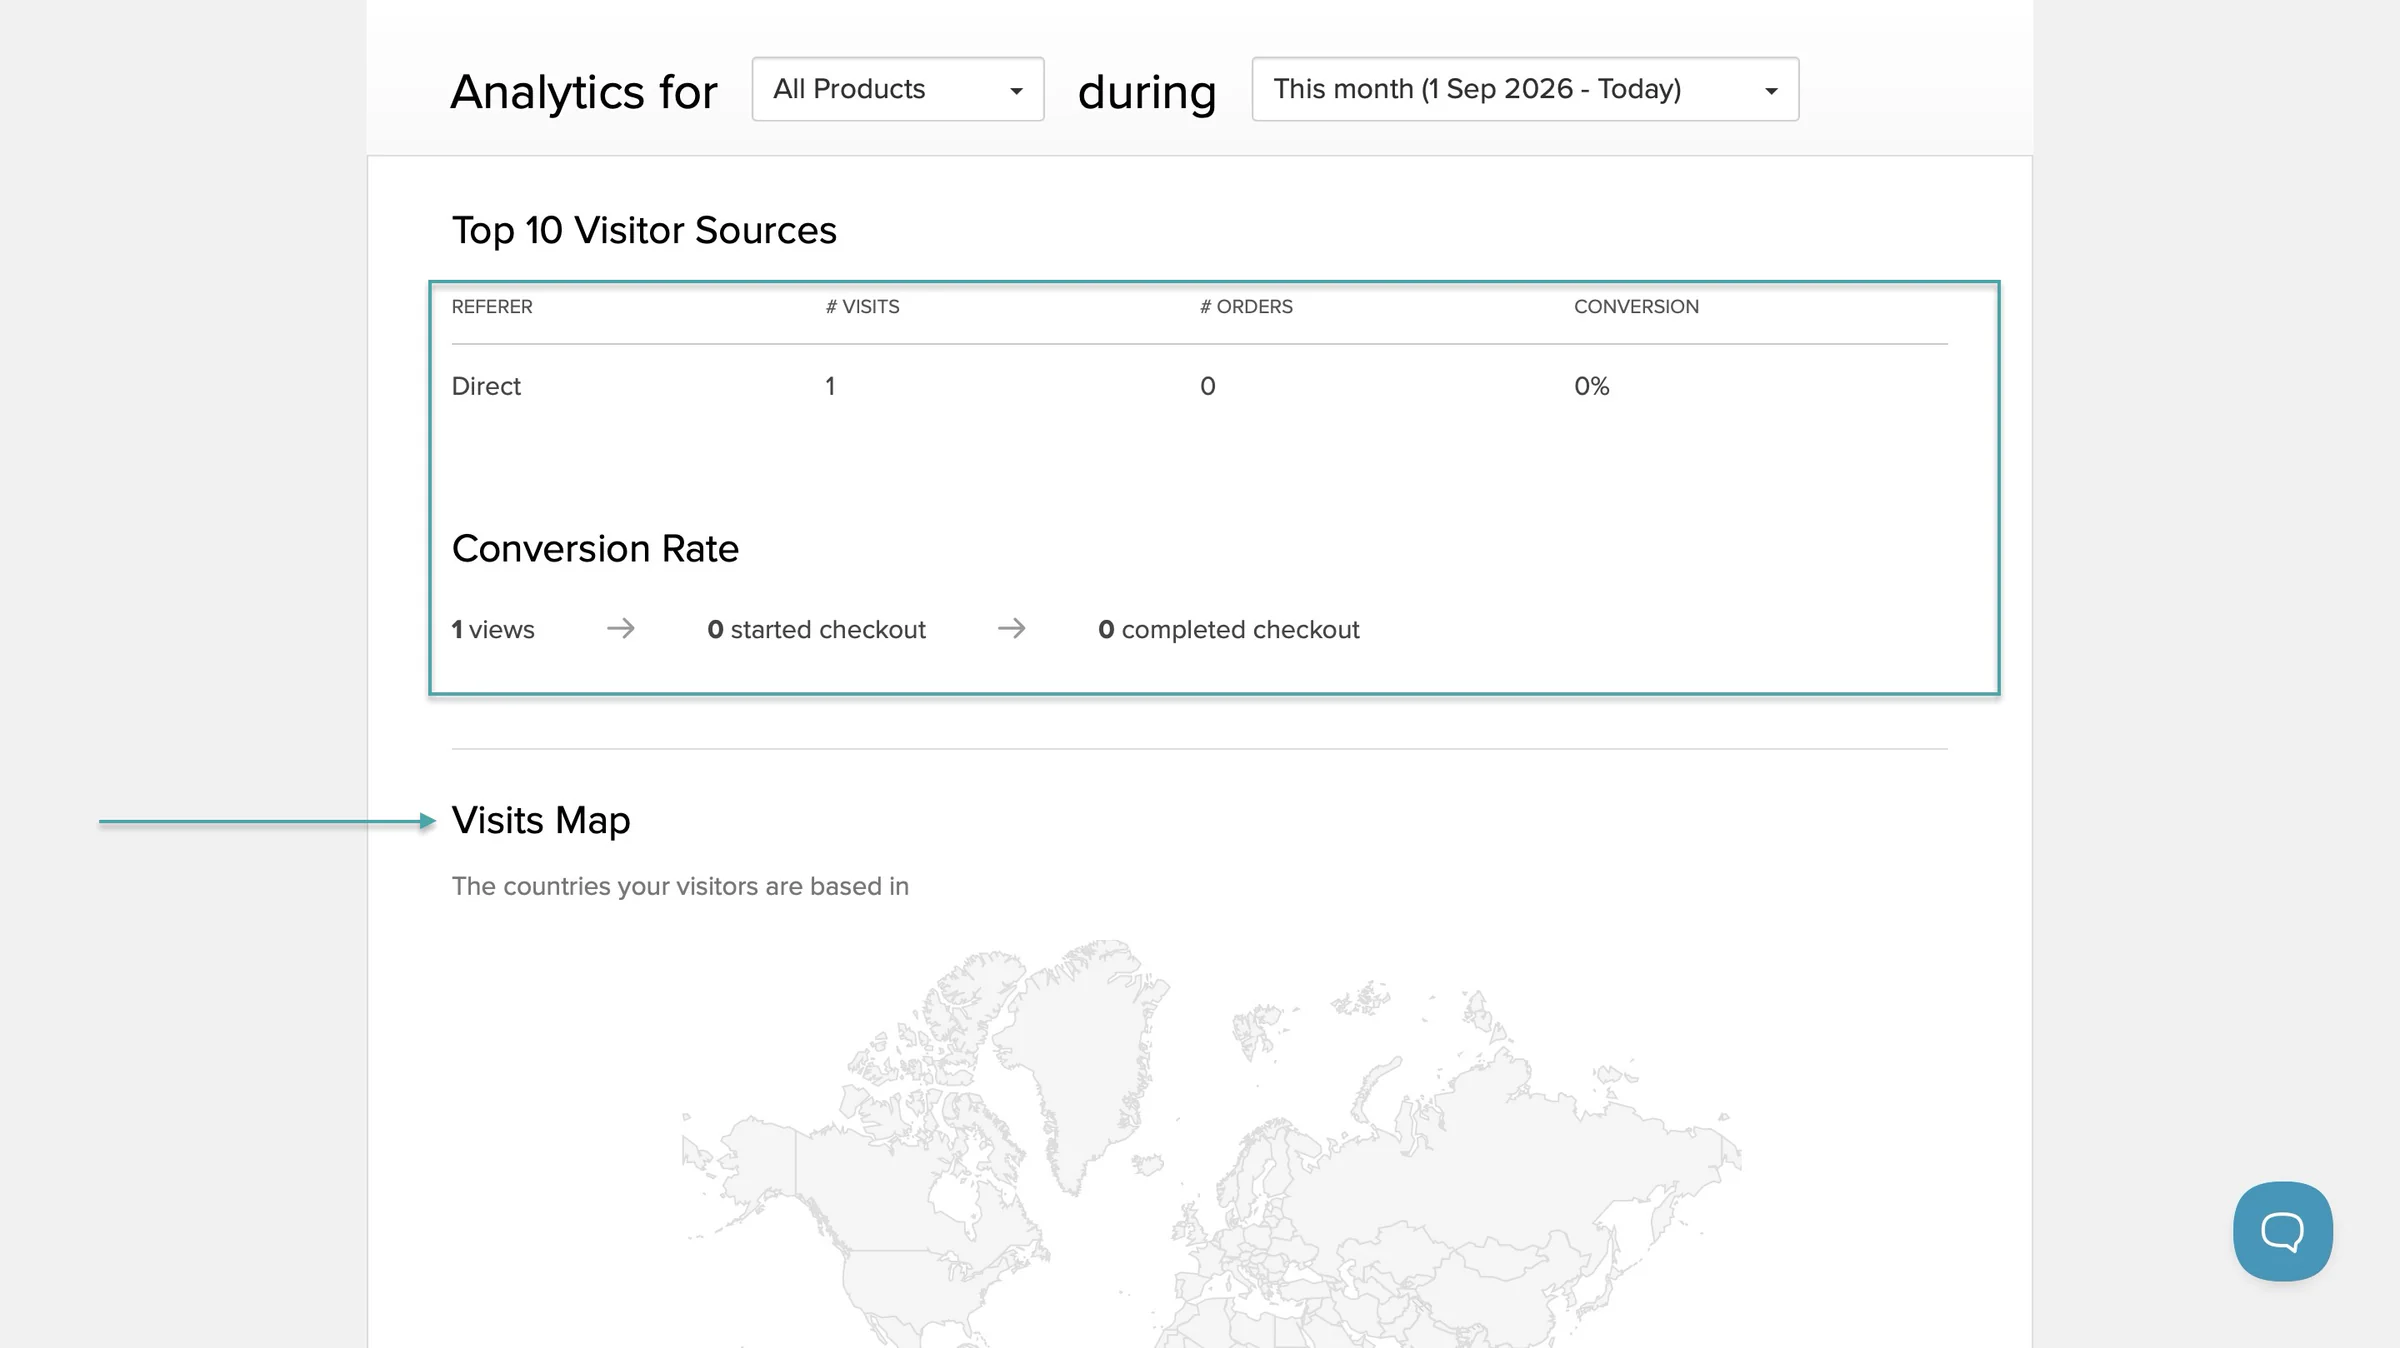Viewport: 2400px width, 1348px height.
Task: Click the 1 views funnel figure
Action: point(493,630)
